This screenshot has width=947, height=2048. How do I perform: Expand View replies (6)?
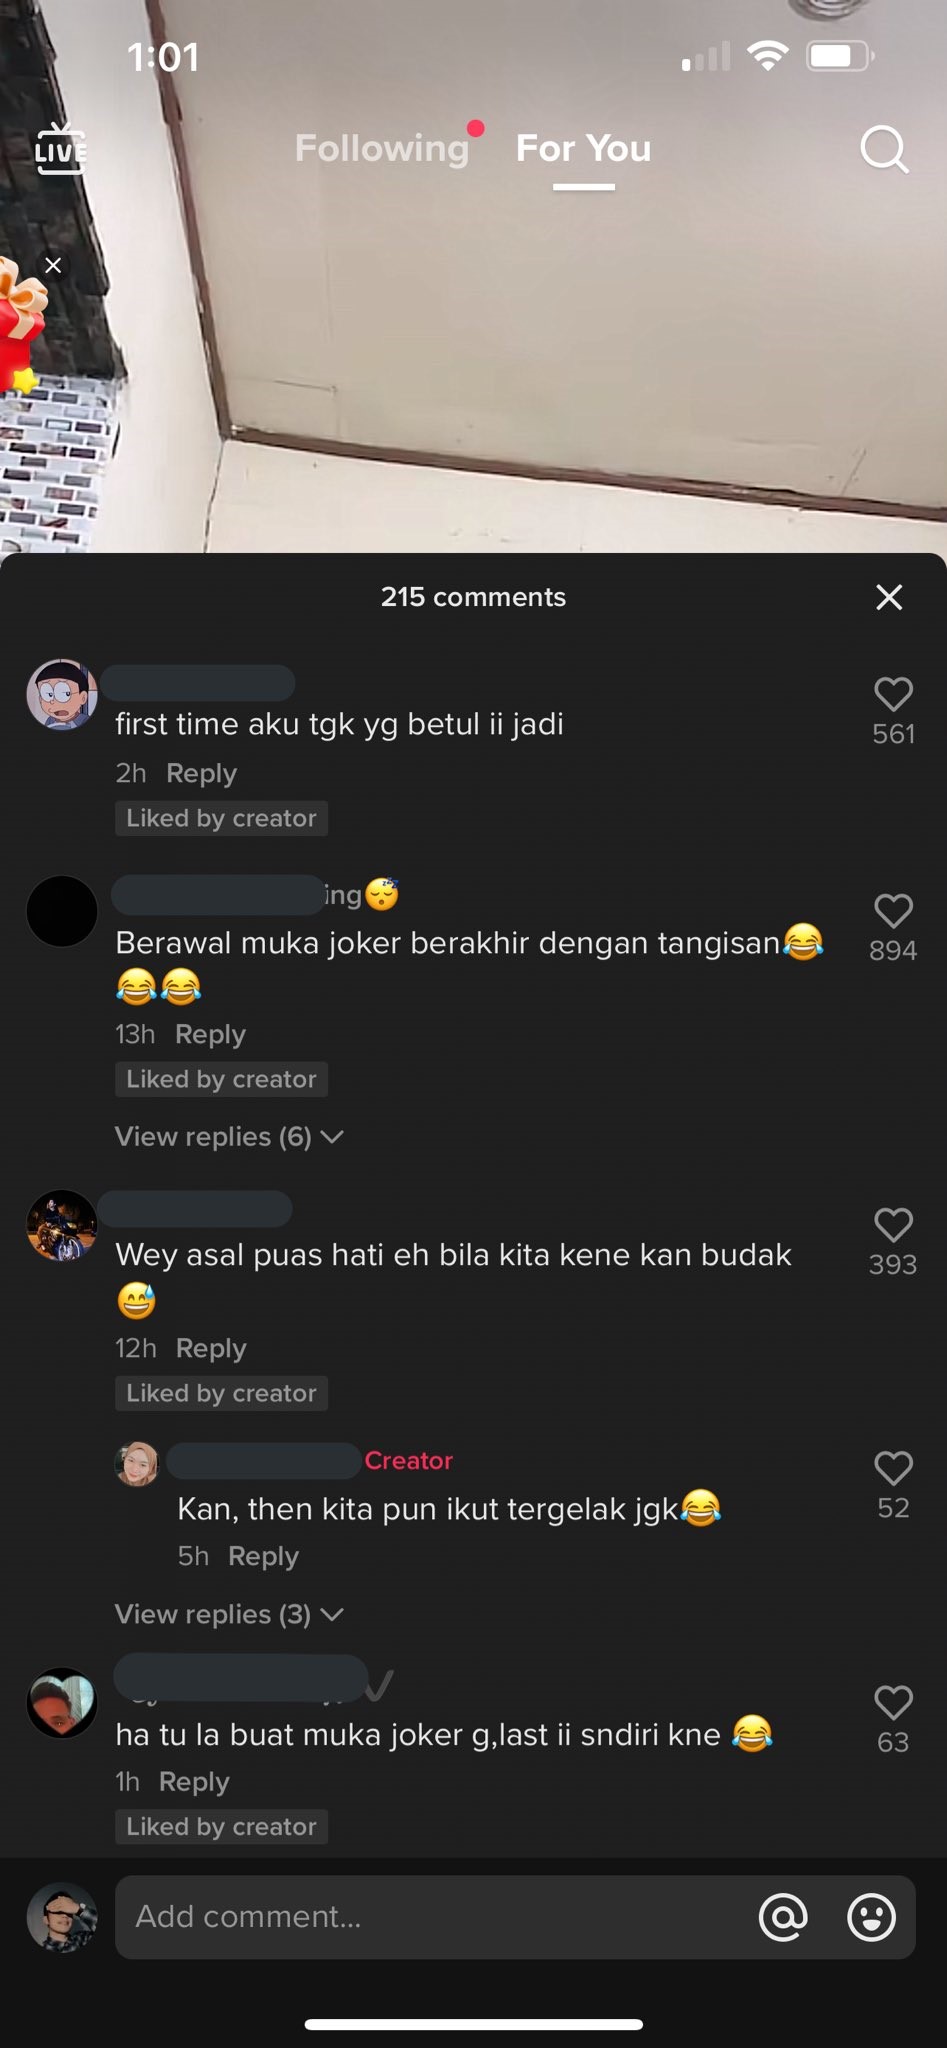229,1137
